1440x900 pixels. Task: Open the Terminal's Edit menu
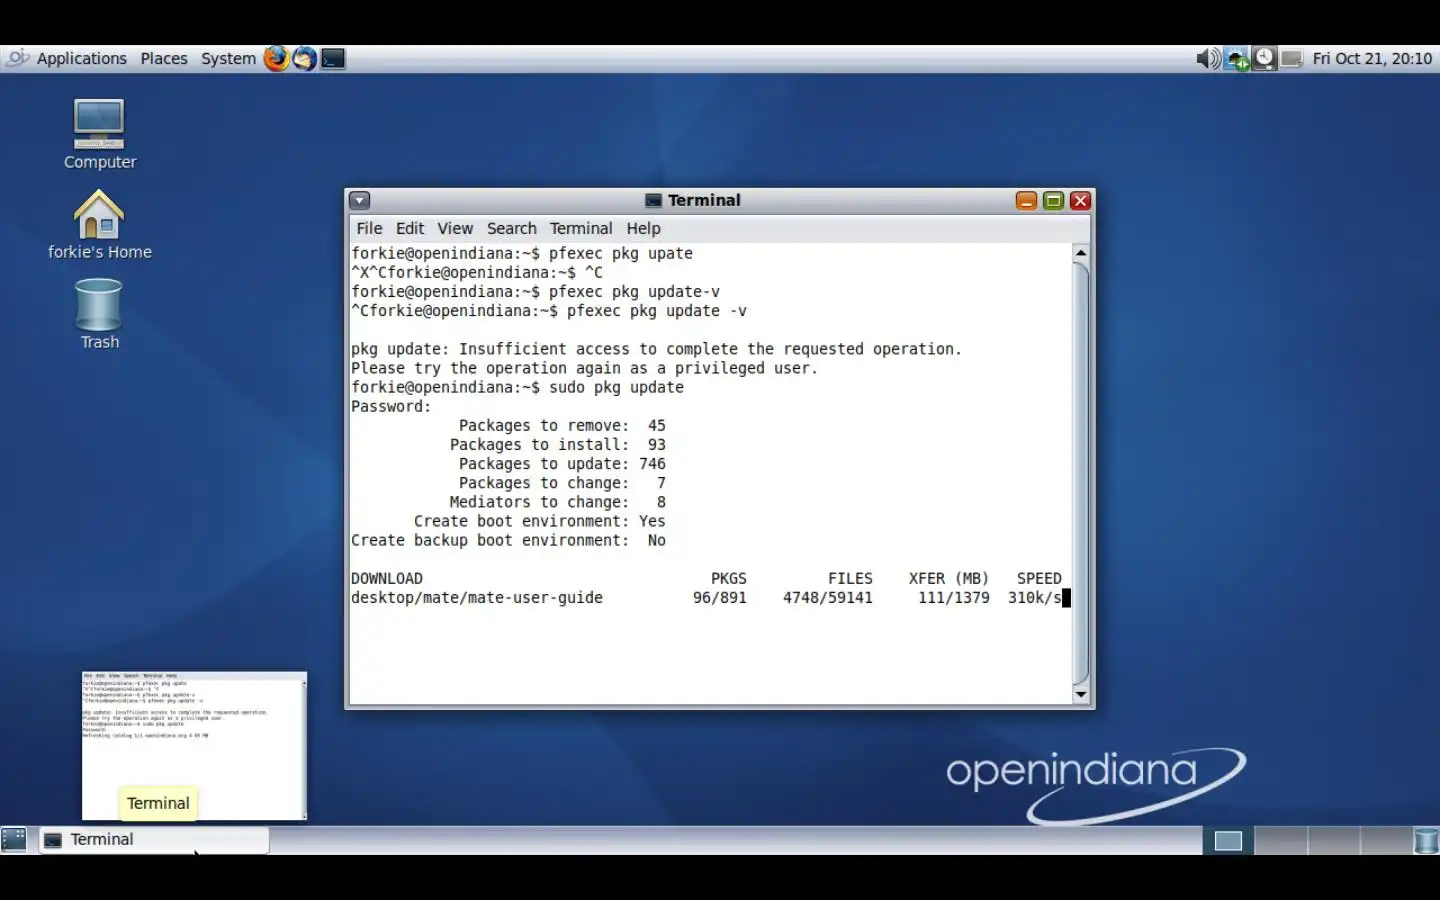point(409,228)
